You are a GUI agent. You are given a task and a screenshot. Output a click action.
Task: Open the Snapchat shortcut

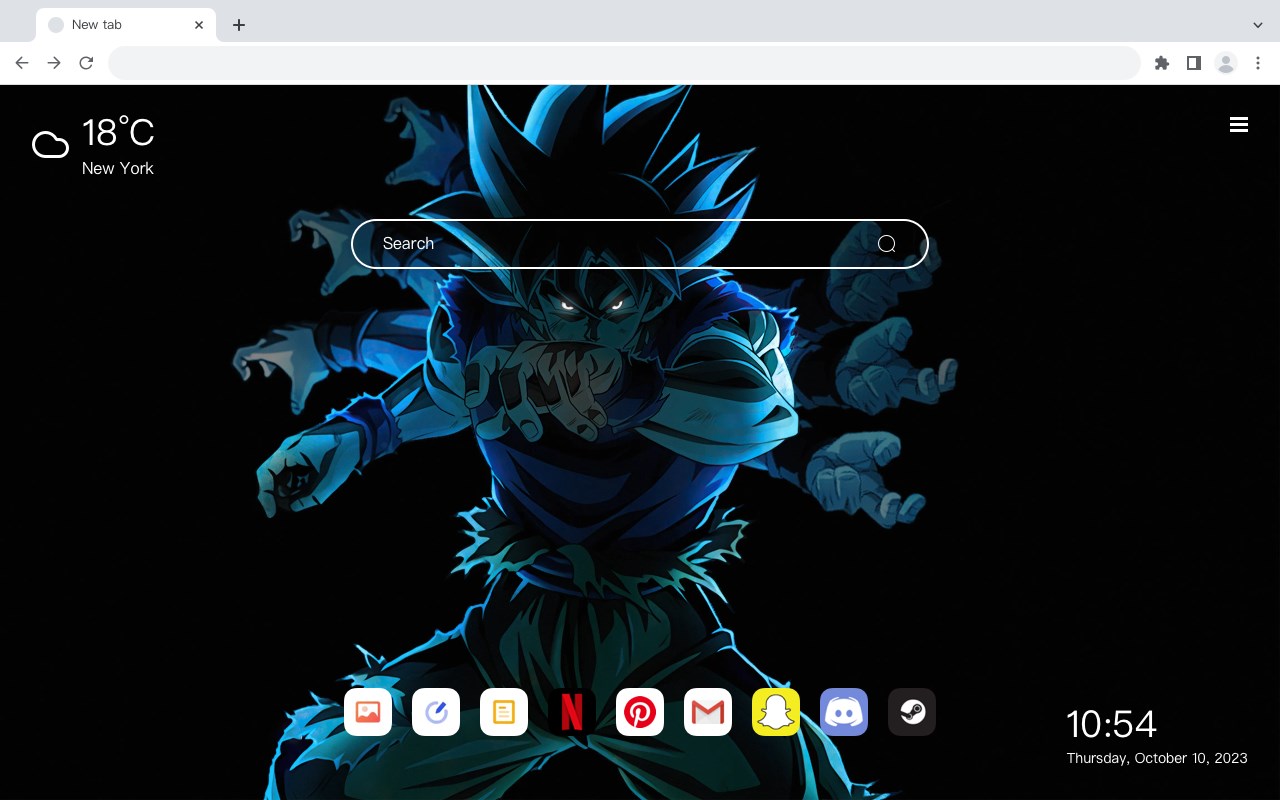click(776, 712)
